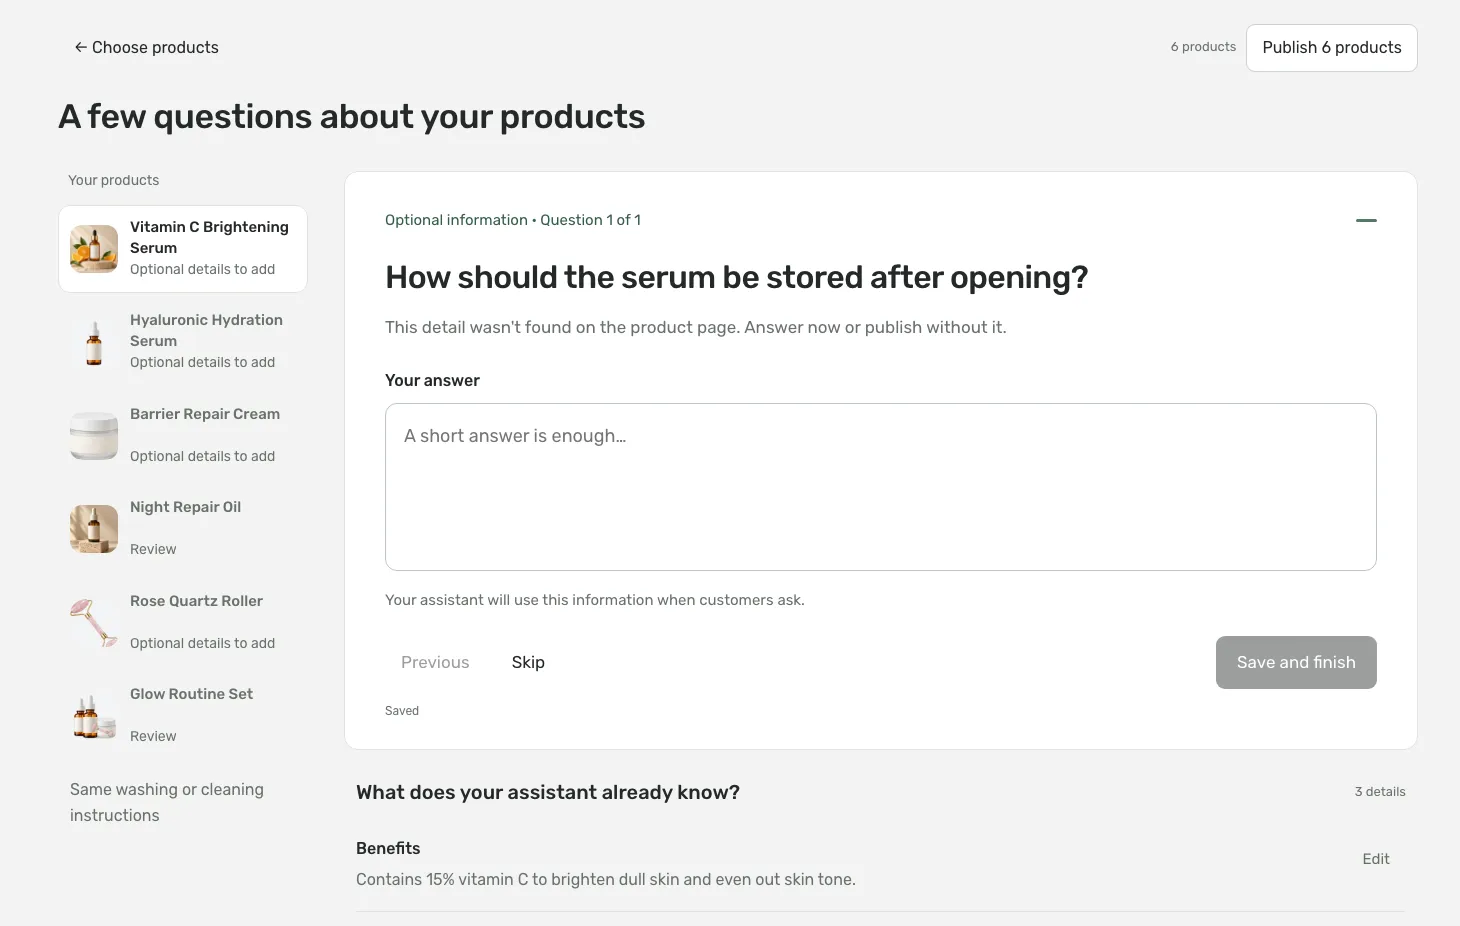Screen dimensions: 1460x926
Task: Click the Benefits heading
Action: [388, 848]
